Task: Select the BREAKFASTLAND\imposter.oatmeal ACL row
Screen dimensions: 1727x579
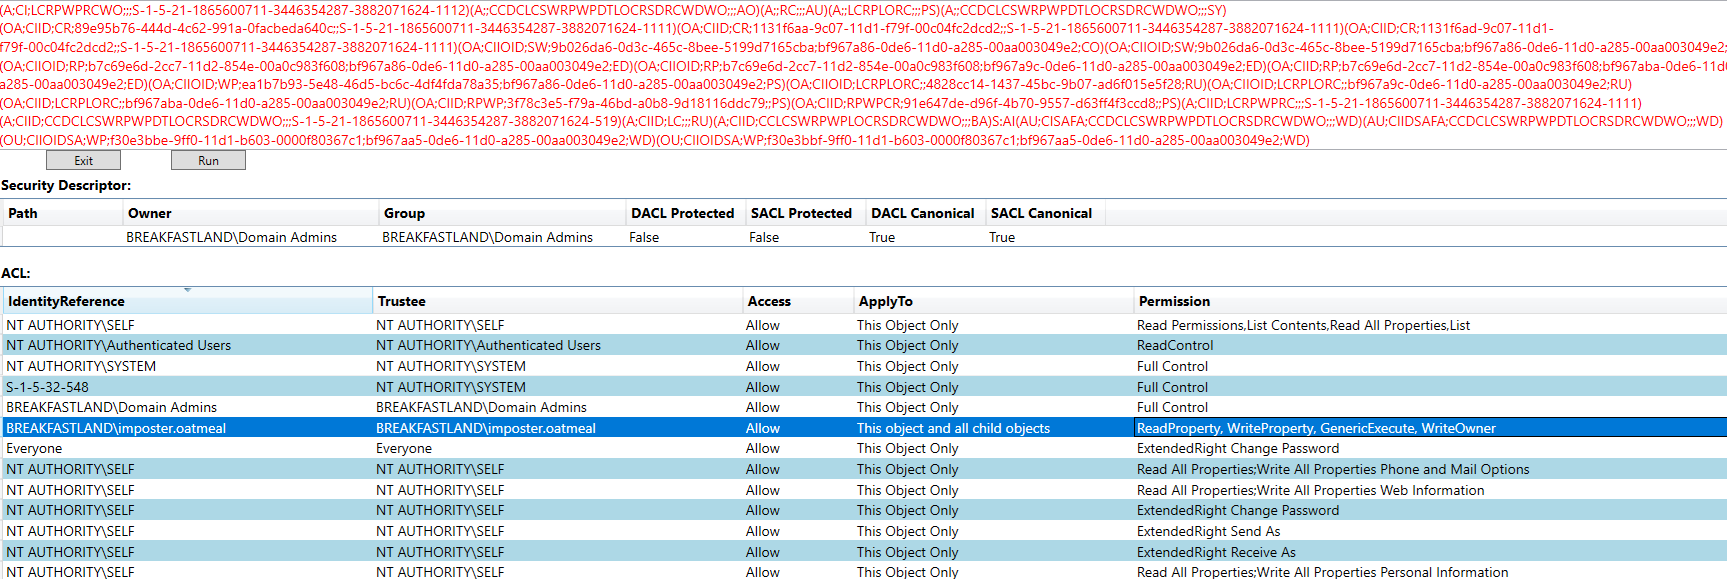Action: pos(116,428)
